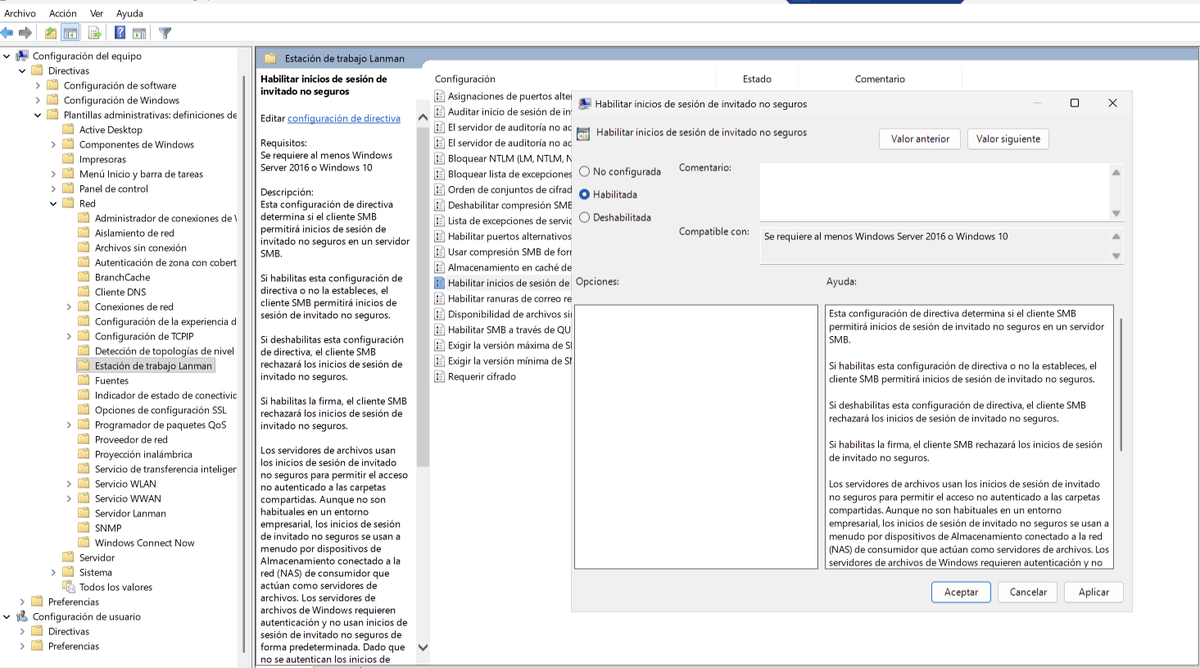
Task: Sort by the Comentario column header
Action: point(880,79)
